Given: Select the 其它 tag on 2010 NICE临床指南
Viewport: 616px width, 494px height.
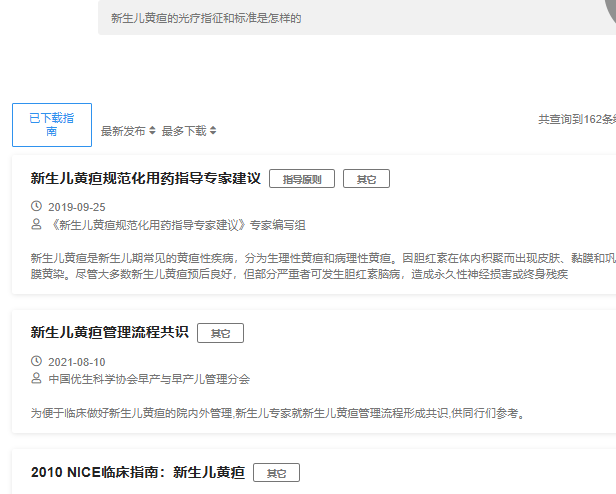Looking at the screenshot, I should pyautogui.click(x=276, y=473).
